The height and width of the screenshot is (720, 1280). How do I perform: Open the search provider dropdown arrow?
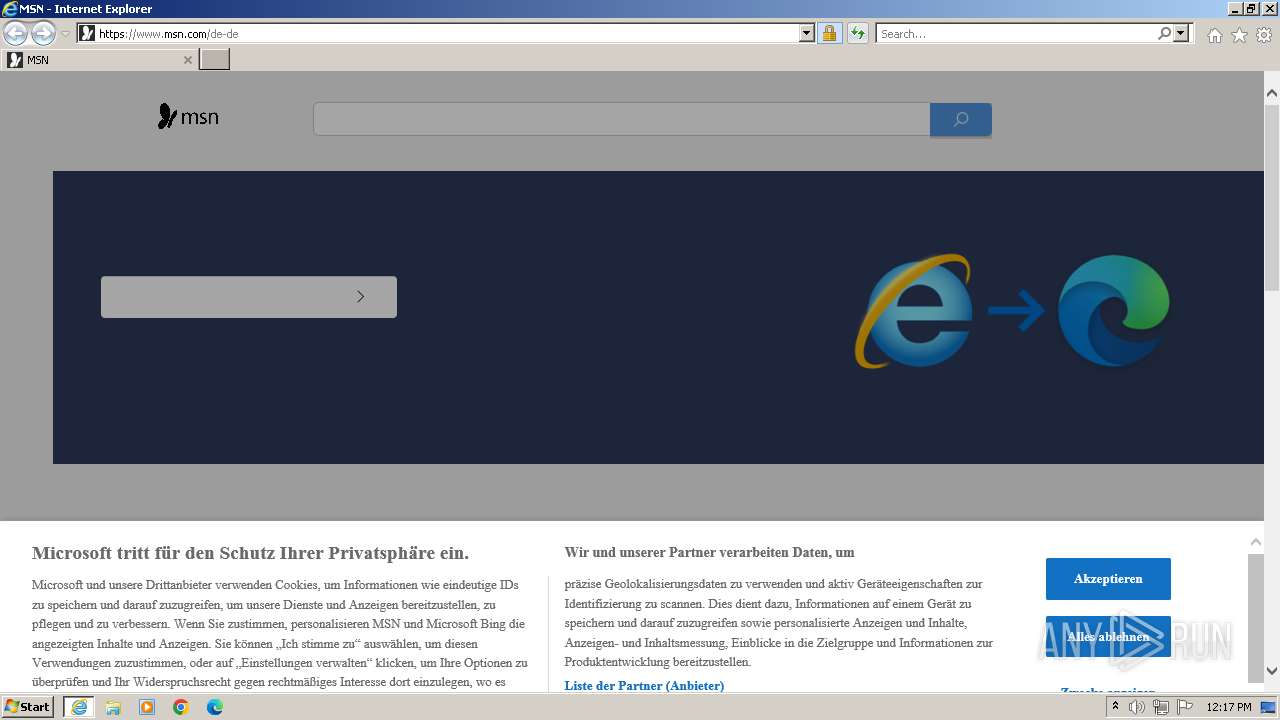[1181, 33]
